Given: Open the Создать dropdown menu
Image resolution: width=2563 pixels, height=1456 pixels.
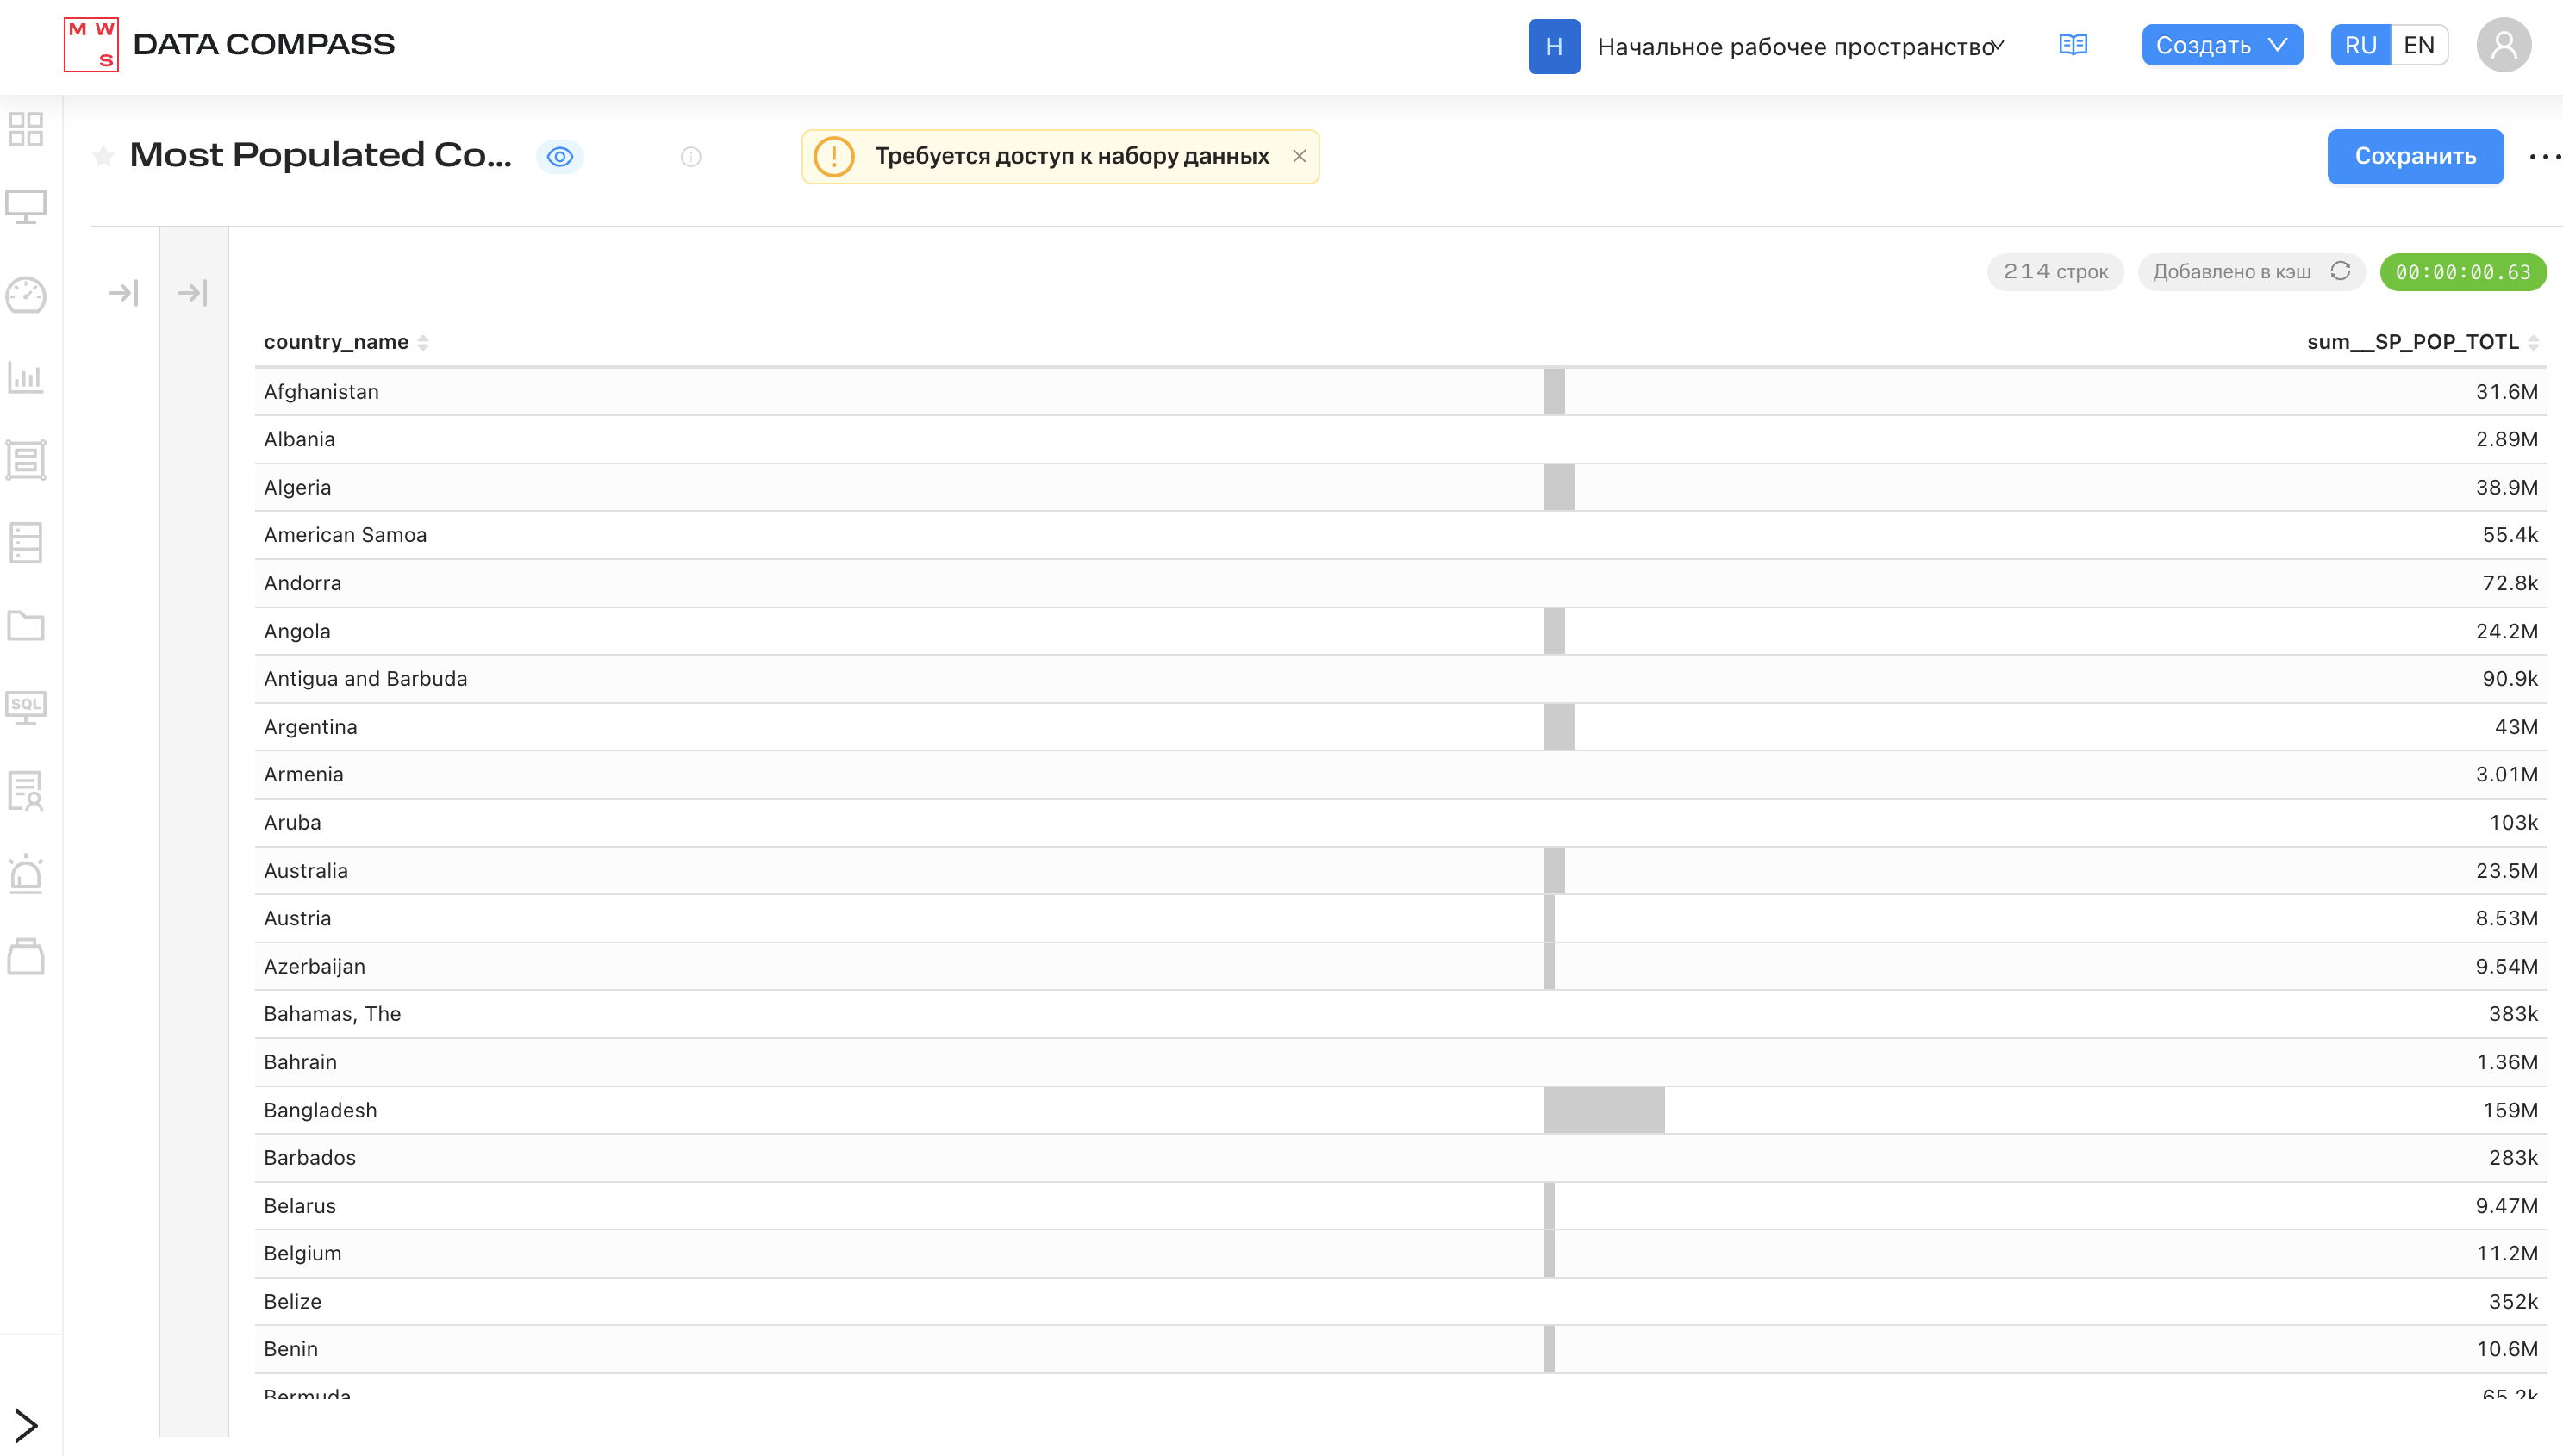Looking at the screenshot, I should click(2221, 45).
